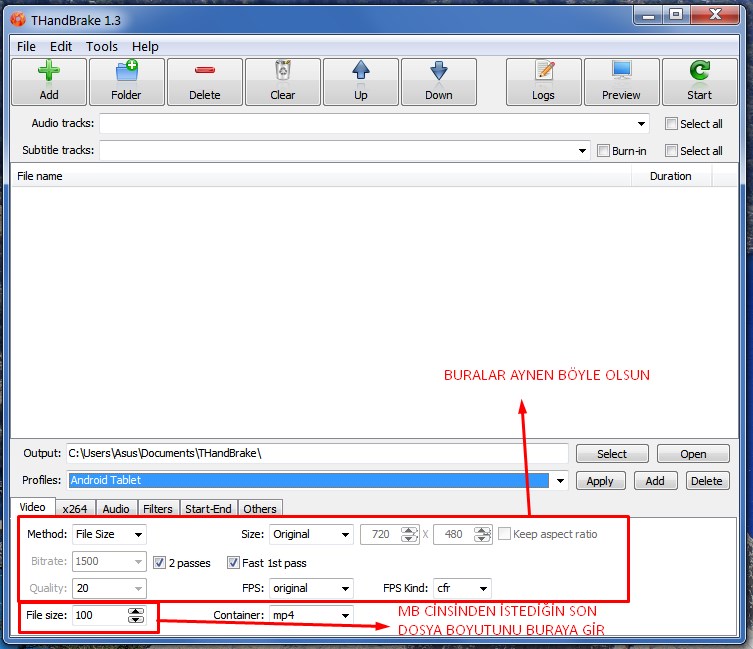This screenshot has width=753, height=649.
Task: Select the Android Tablet profile text
Action: pos(106,480)
